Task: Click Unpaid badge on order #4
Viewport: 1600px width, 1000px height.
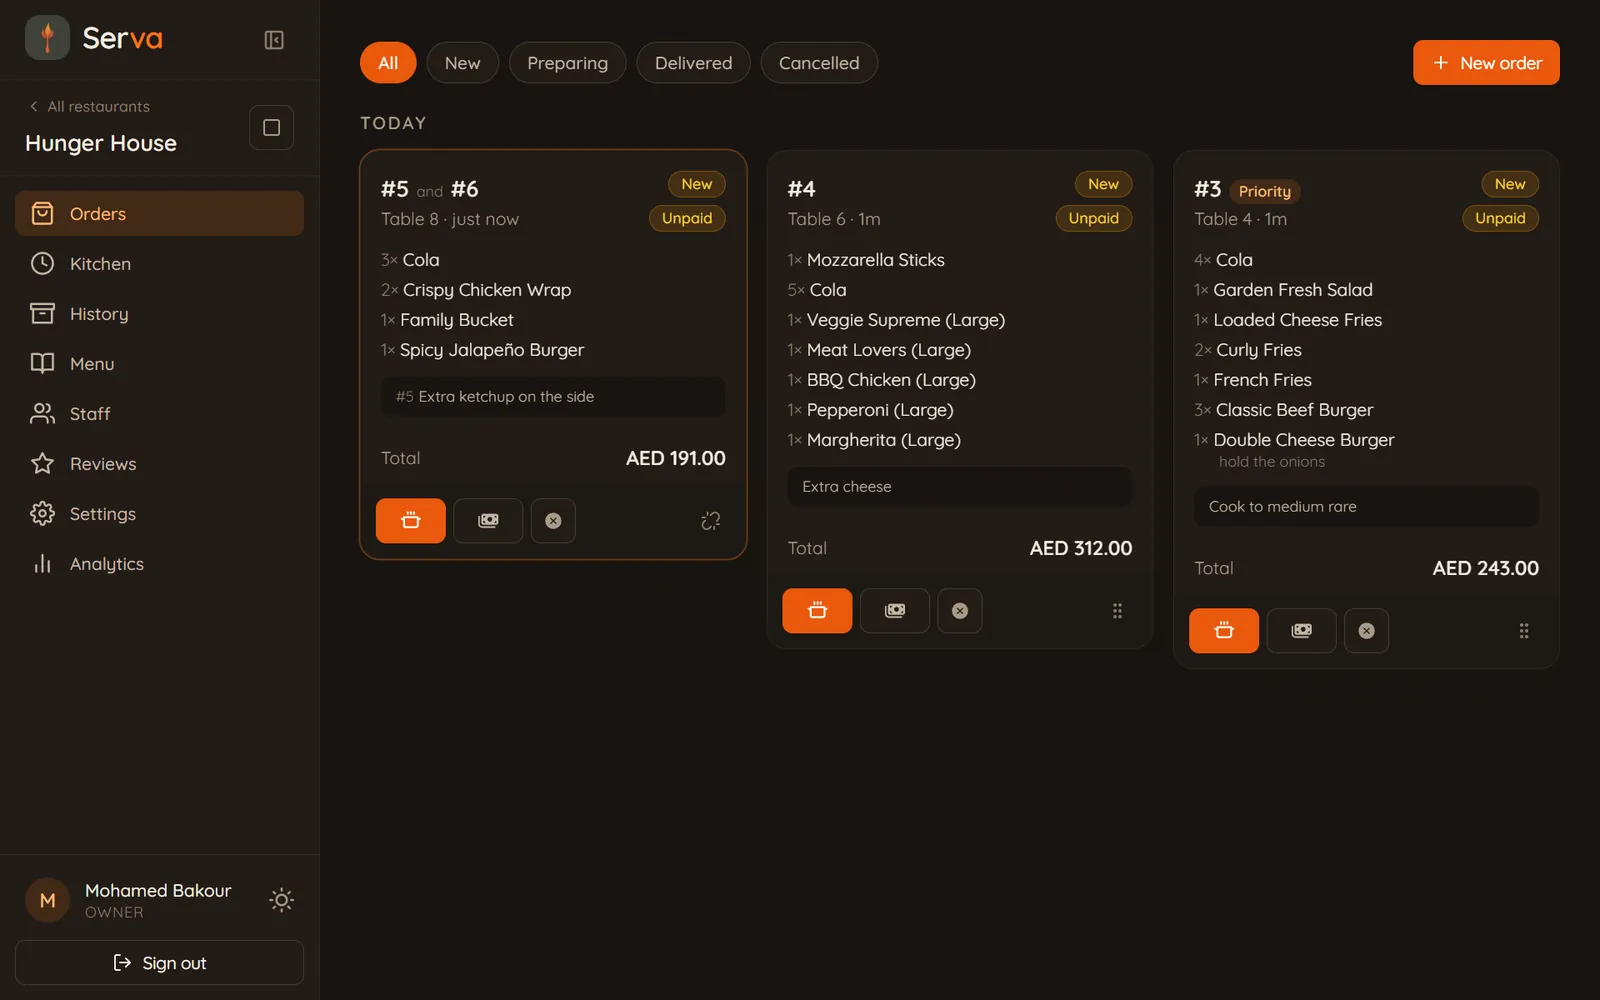Action: pos(1093,218)
